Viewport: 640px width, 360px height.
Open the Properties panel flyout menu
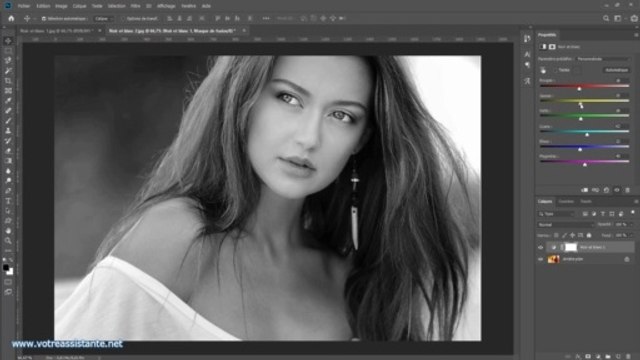coord(636,35)
